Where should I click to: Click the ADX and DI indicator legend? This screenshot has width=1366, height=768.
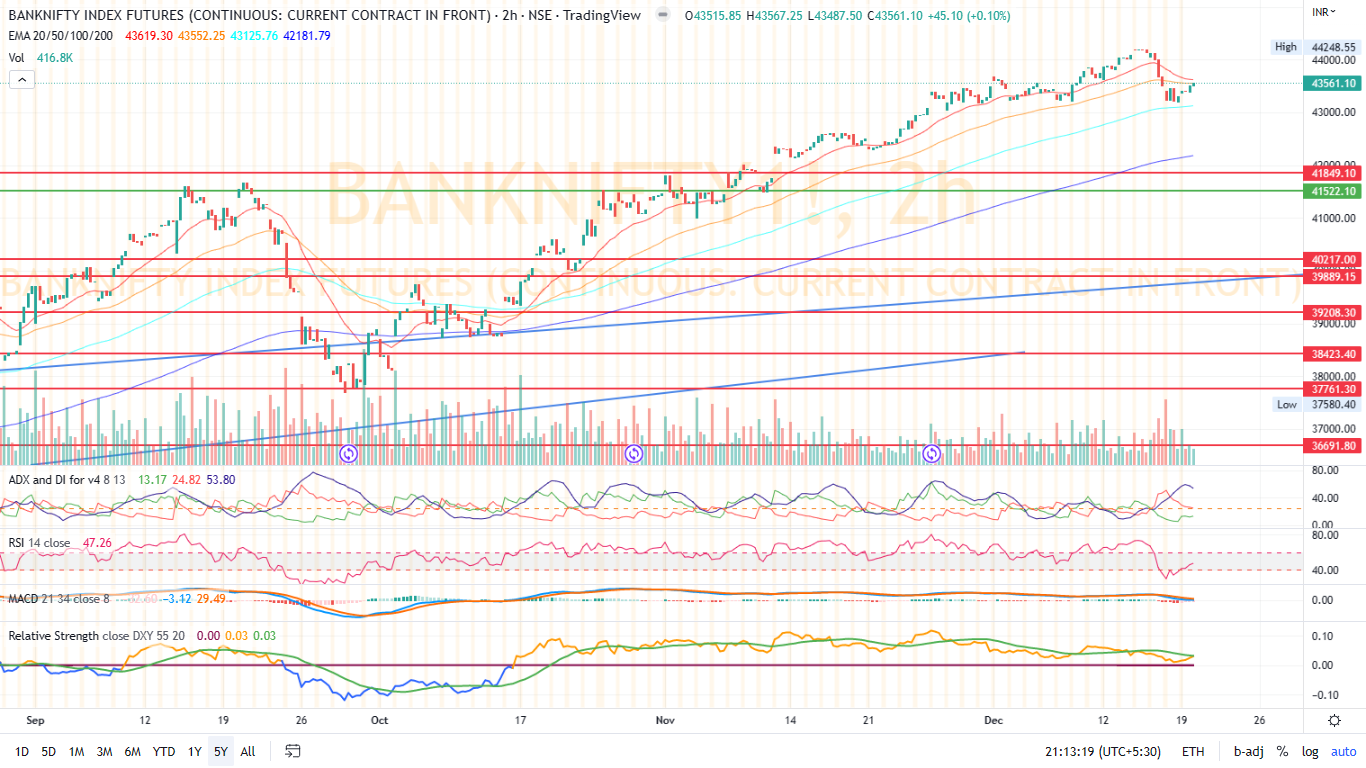point(68,480)
